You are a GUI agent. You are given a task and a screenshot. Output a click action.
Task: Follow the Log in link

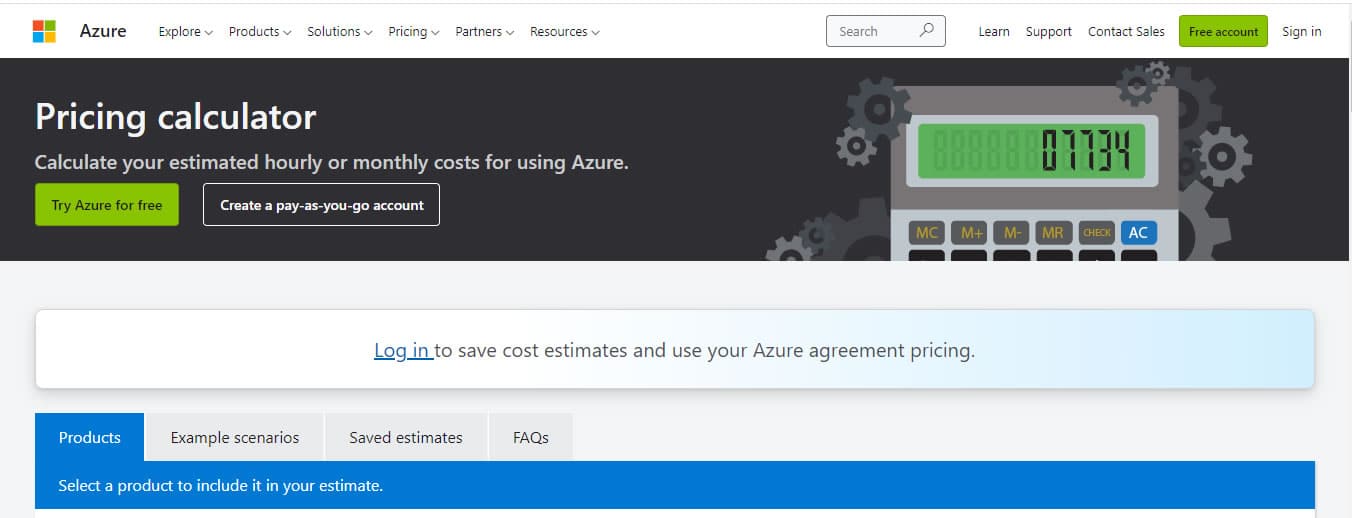click(402, 350)
